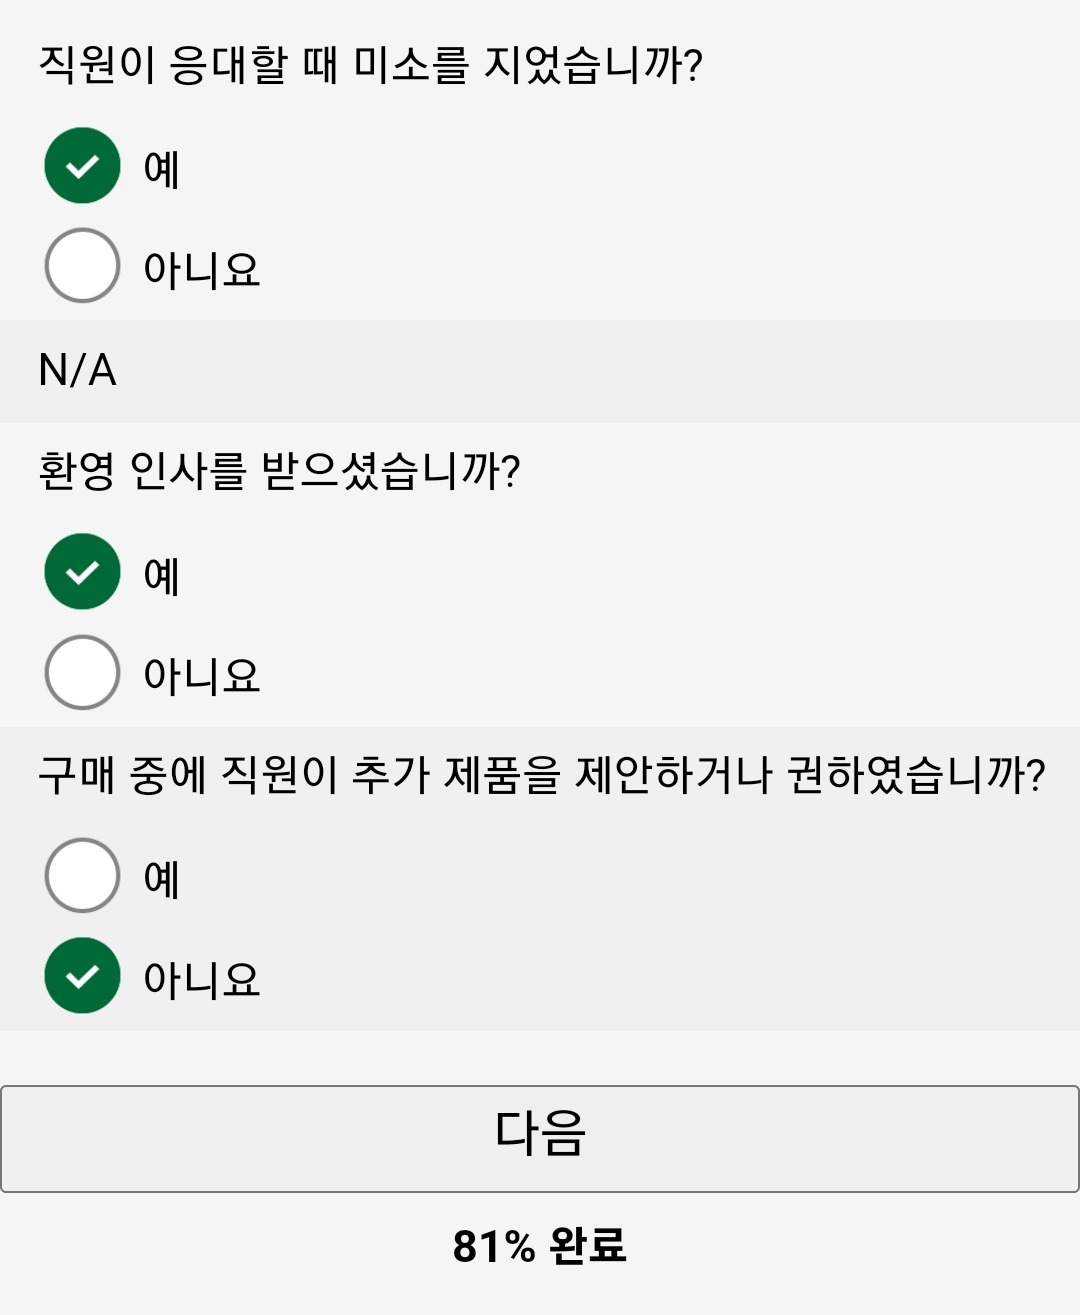Click the green checkmark beside 아니요 for the product suggestion question

pos(83,976)
